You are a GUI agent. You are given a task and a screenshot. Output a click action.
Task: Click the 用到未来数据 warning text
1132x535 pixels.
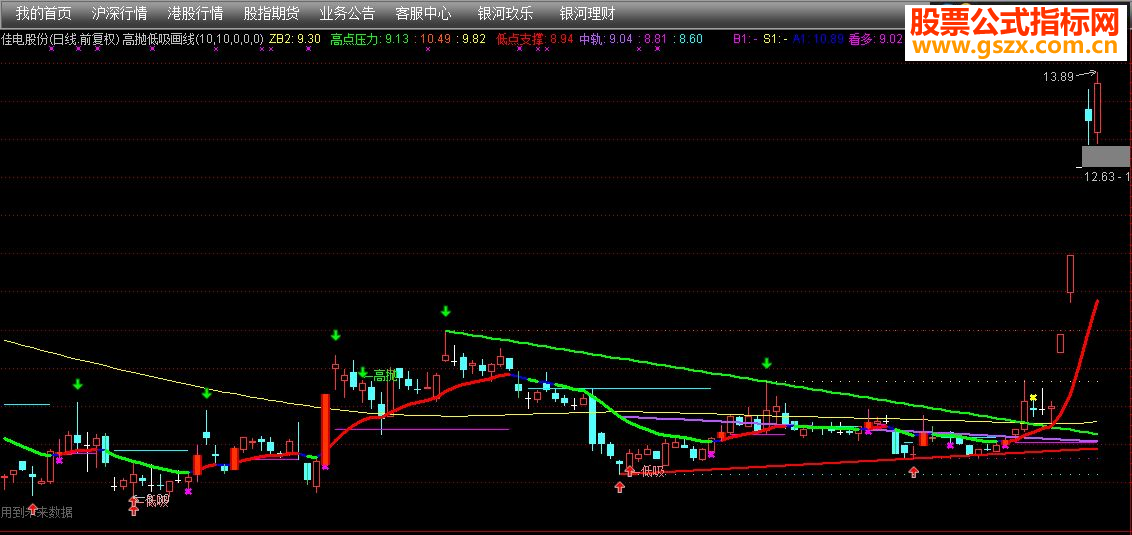coord(37,513)
